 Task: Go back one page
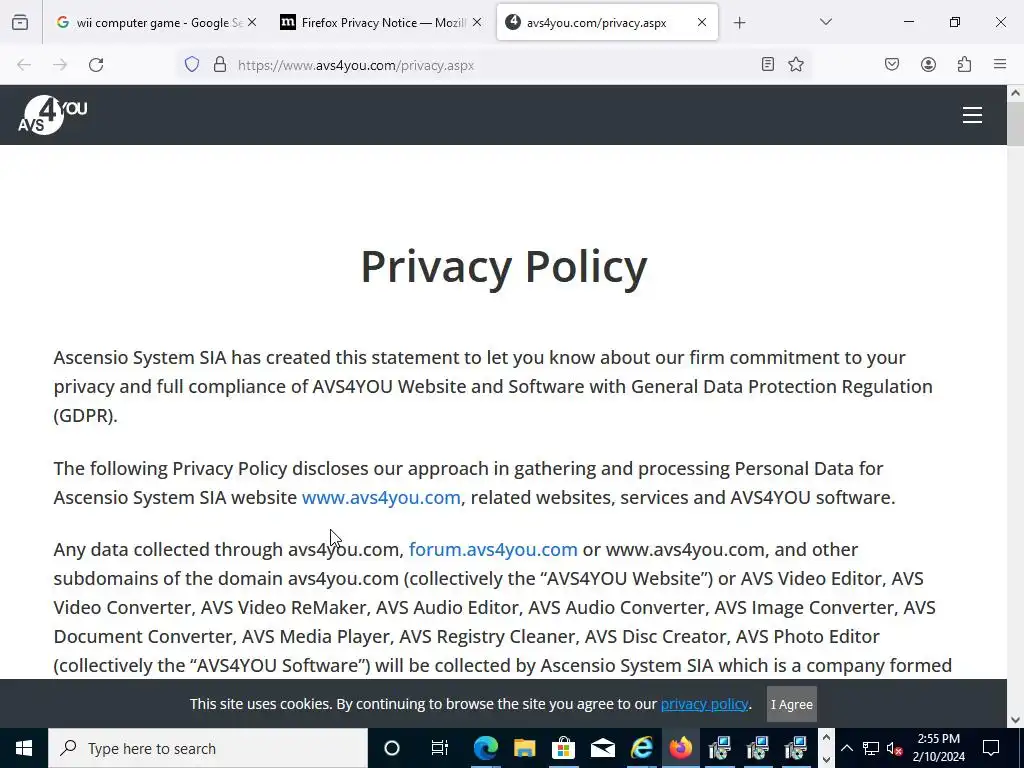[24, 65]
